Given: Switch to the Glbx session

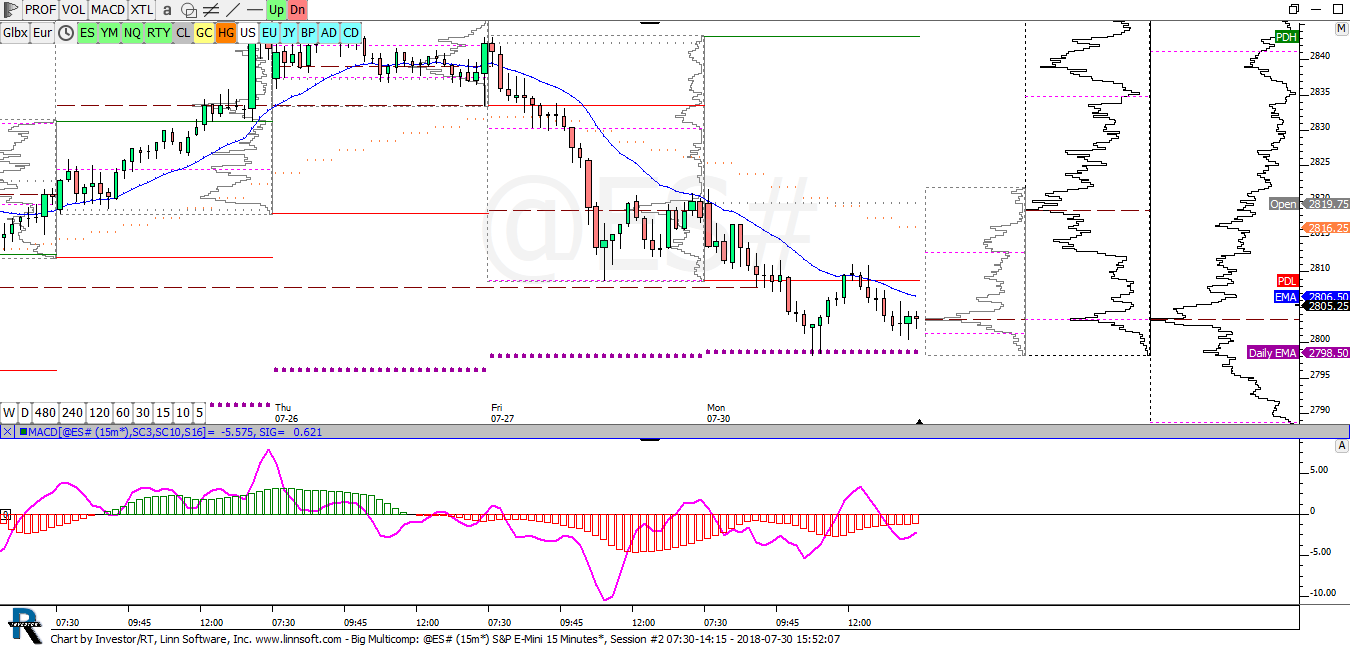Looking at the screenshot, I should tap(15, 32).
